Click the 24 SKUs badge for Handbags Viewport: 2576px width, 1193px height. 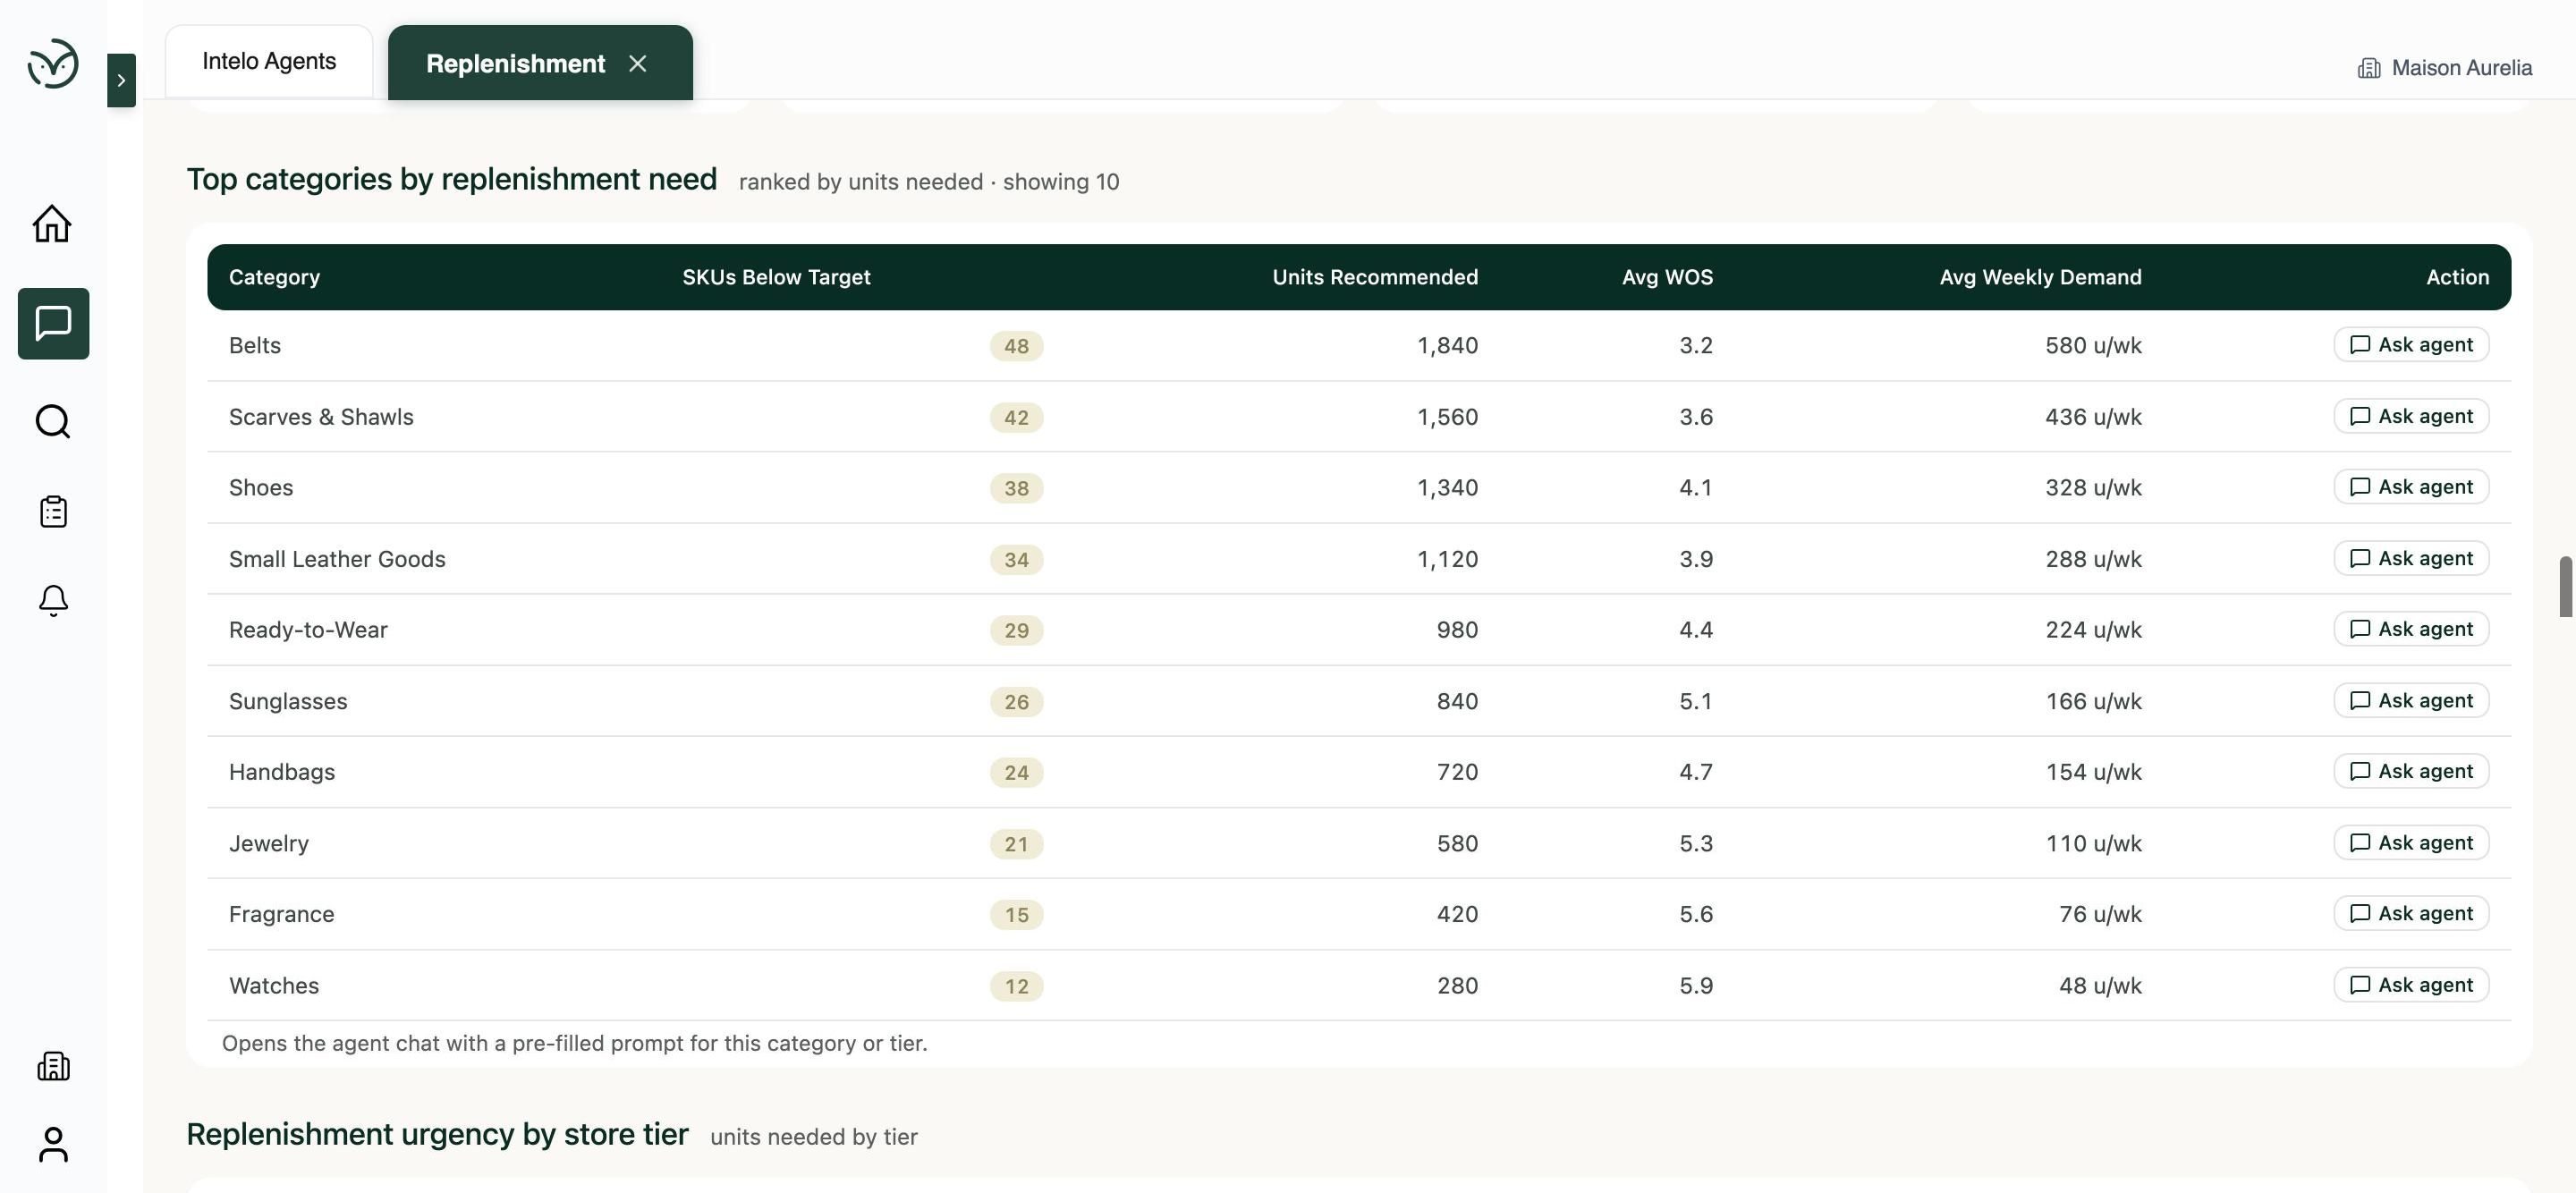point(1016,772)
